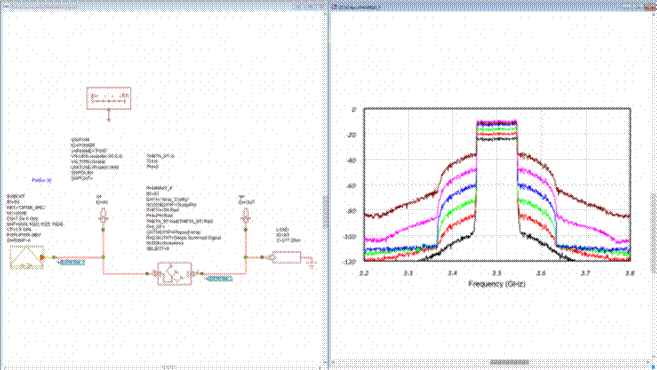Select the input wire label tag
The height and width of the screenshot is (370, 657).
pyautogui.click(x=72, y=262)
